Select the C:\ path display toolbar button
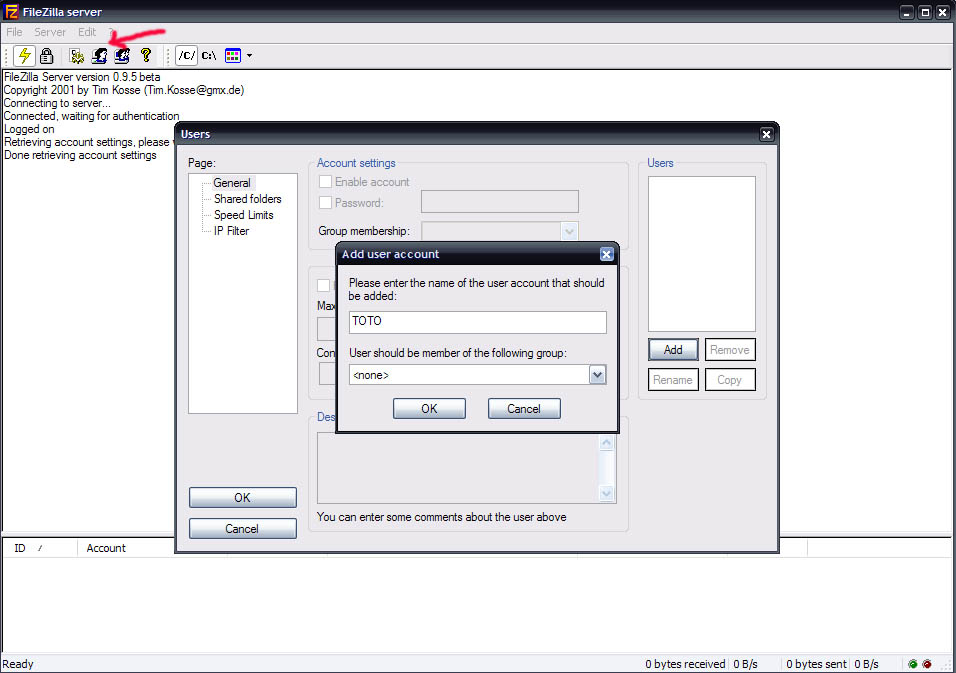This screenshot has width=956, height=673. click(x=209, y=55)
